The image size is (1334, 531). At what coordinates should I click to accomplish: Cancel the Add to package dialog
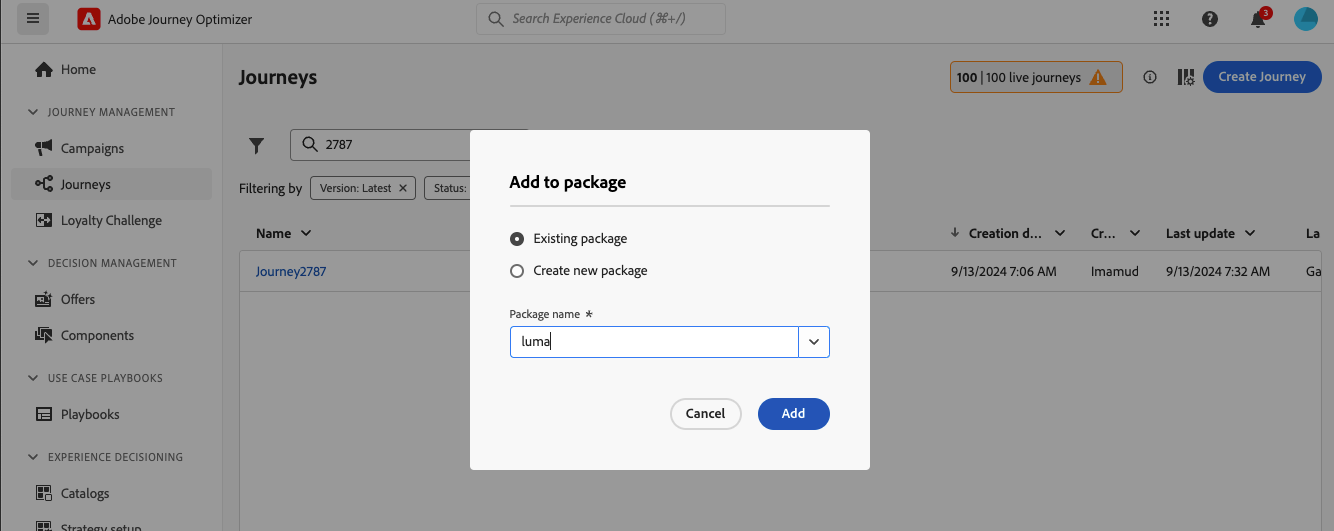[x=705, y=414]
